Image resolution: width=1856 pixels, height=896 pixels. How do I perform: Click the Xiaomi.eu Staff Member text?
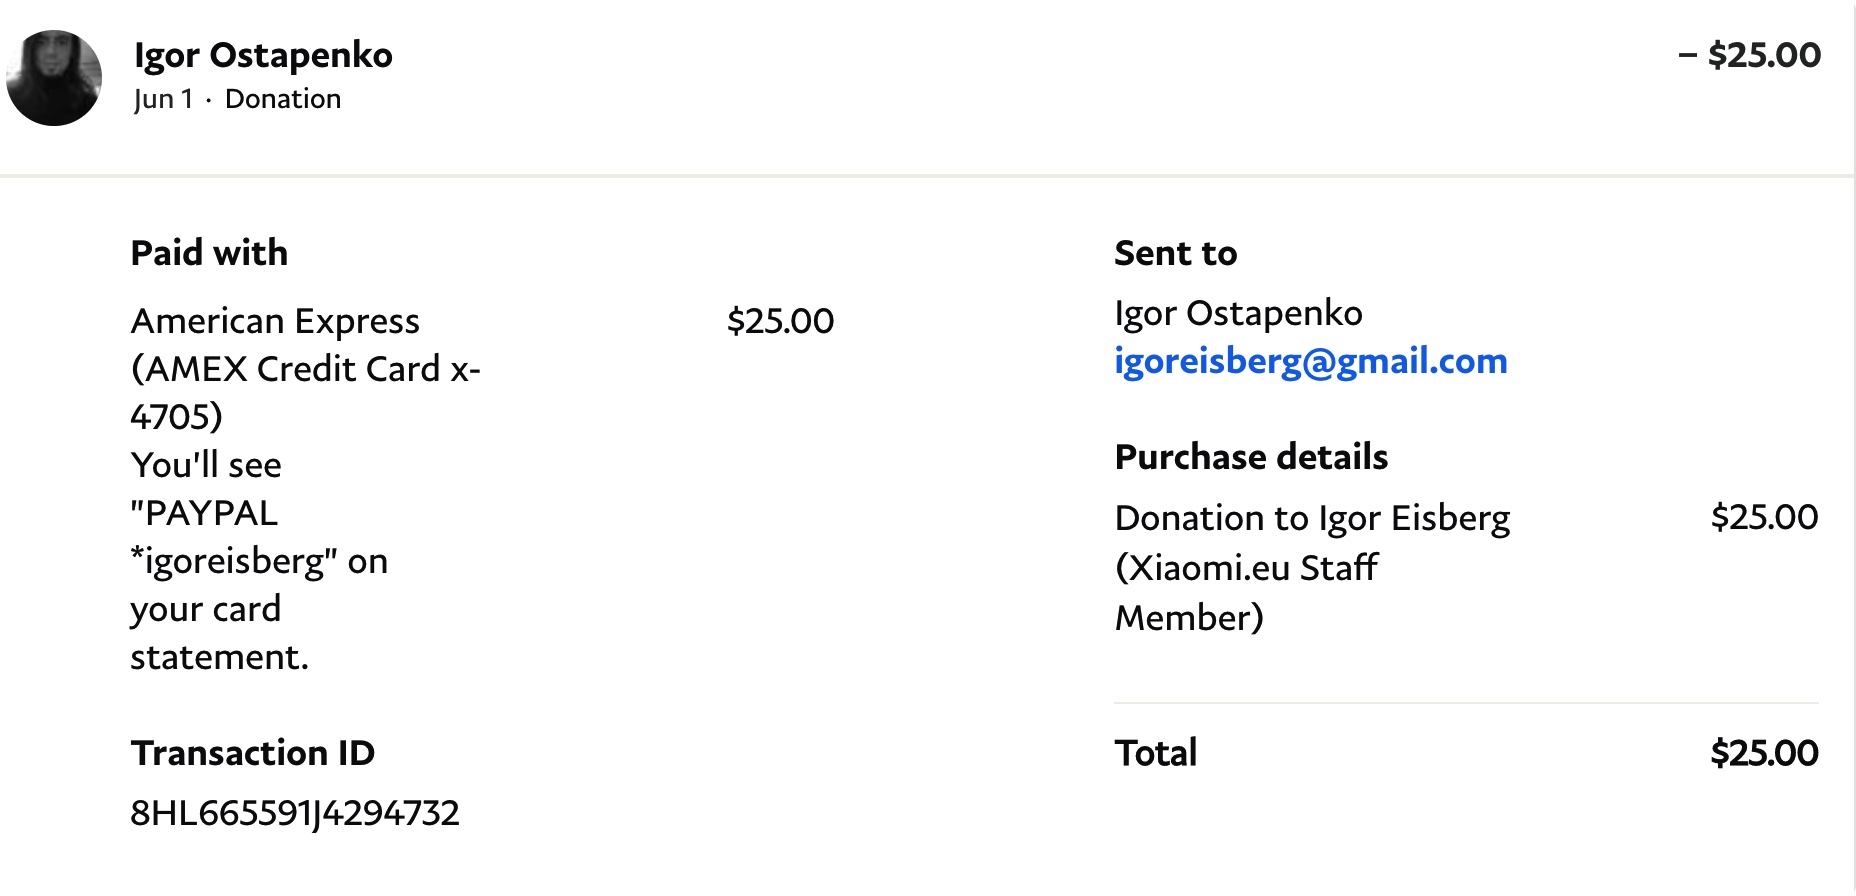coord(1246,593)
